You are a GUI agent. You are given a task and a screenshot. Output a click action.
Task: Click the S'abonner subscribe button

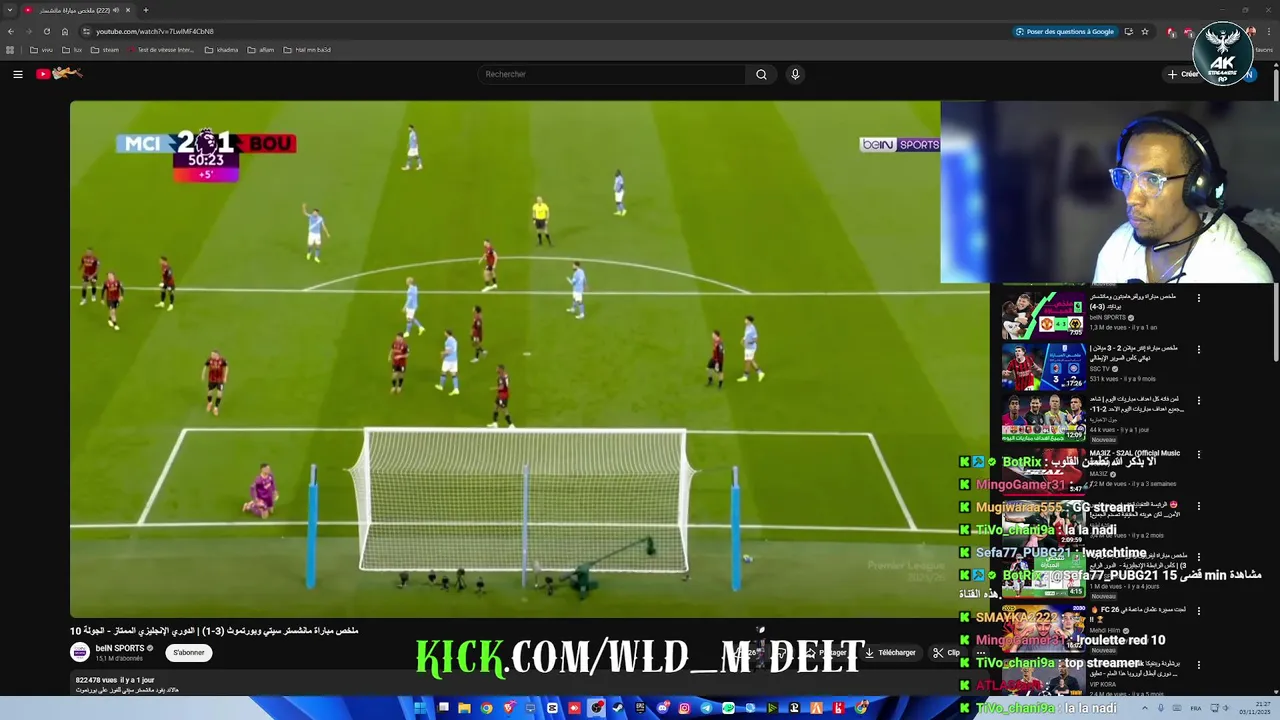(x=188, y=652)
